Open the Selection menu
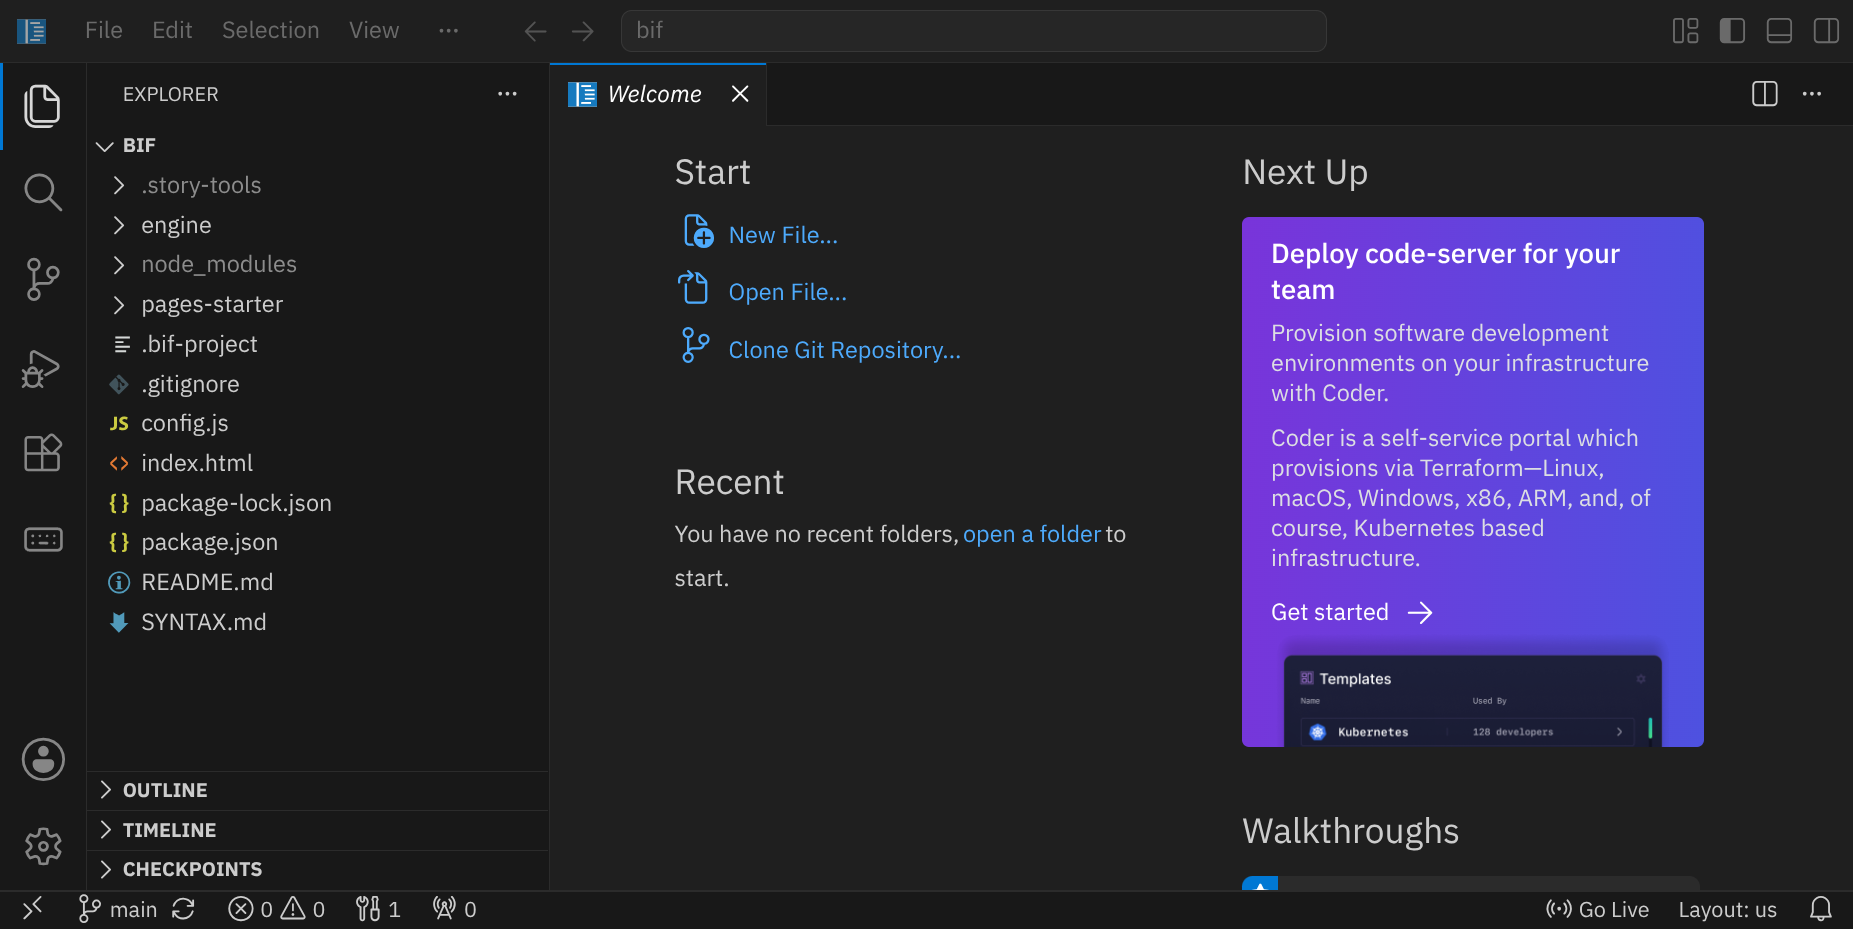This screenshot has height=929, width=1853. (x=271, y=31)
